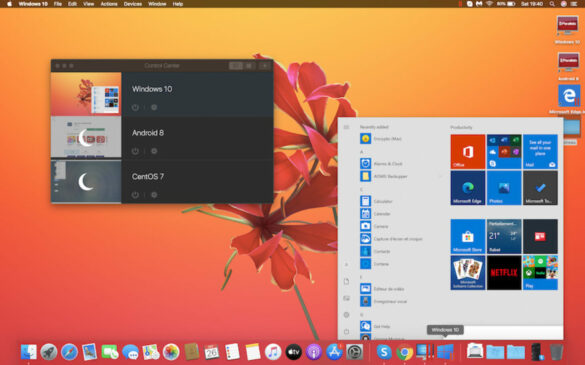Click the power icon under Android 8
The height and width of the screenshot is (365, 585).
[x=135, y=151]
